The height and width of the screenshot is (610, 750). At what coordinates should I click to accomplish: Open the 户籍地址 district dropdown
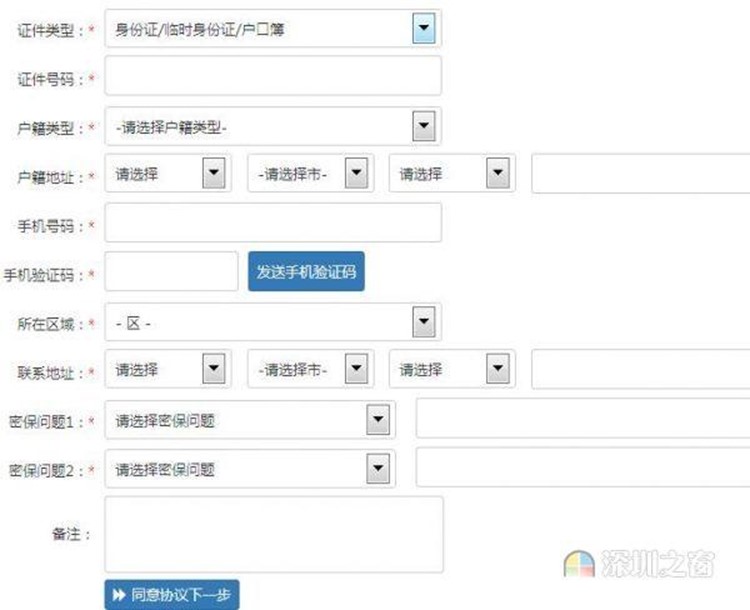tap(452, 174)
